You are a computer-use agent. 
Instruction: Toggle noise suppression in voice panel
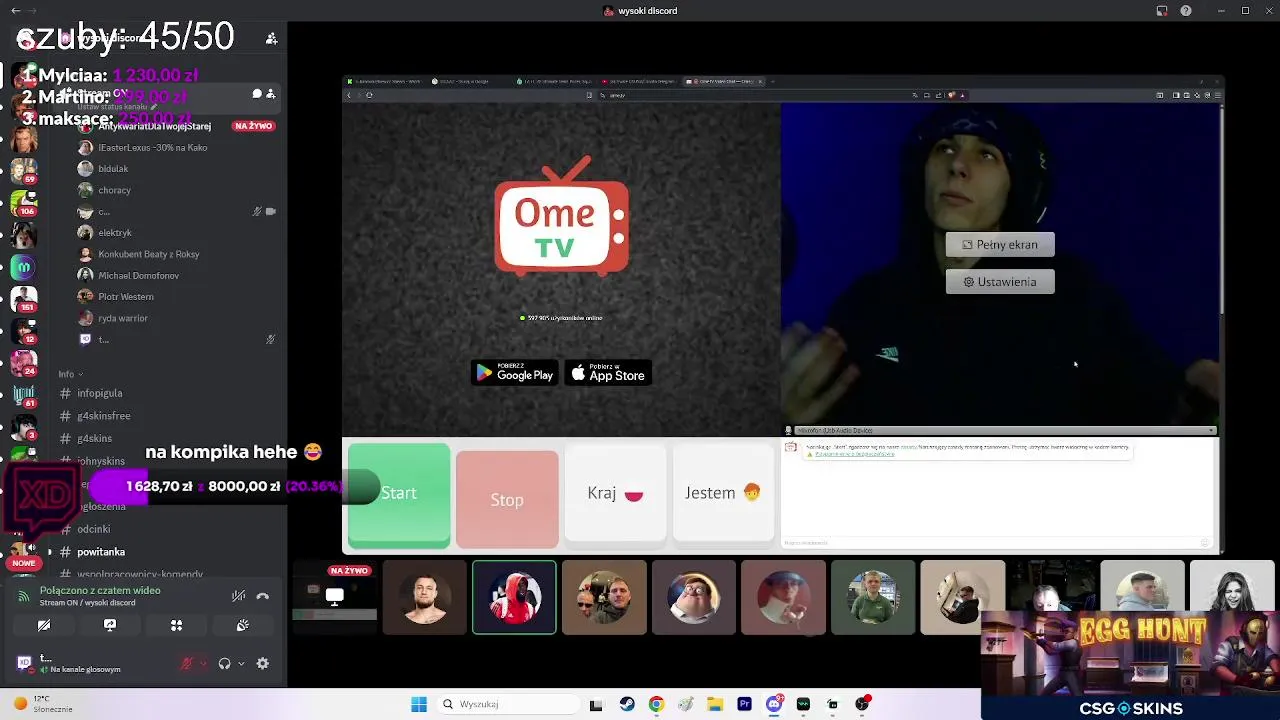click(x=238, y=596)
